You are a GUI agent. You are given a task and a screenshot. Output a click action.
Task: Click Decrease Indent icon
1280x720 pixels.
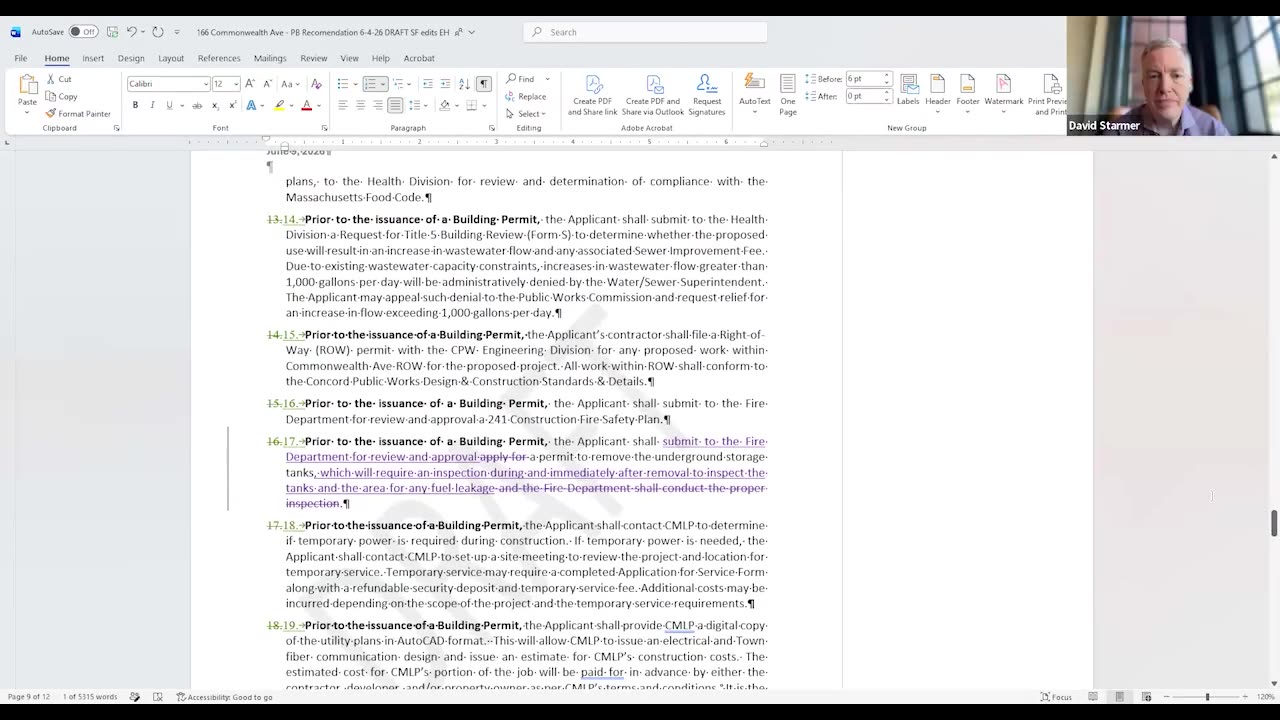pos(428,84)
